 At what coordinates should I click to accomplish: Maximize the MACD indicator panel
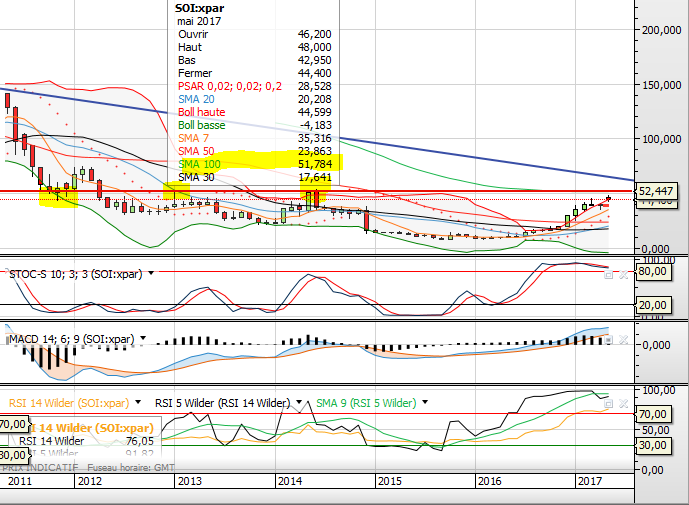pos(608,341)
